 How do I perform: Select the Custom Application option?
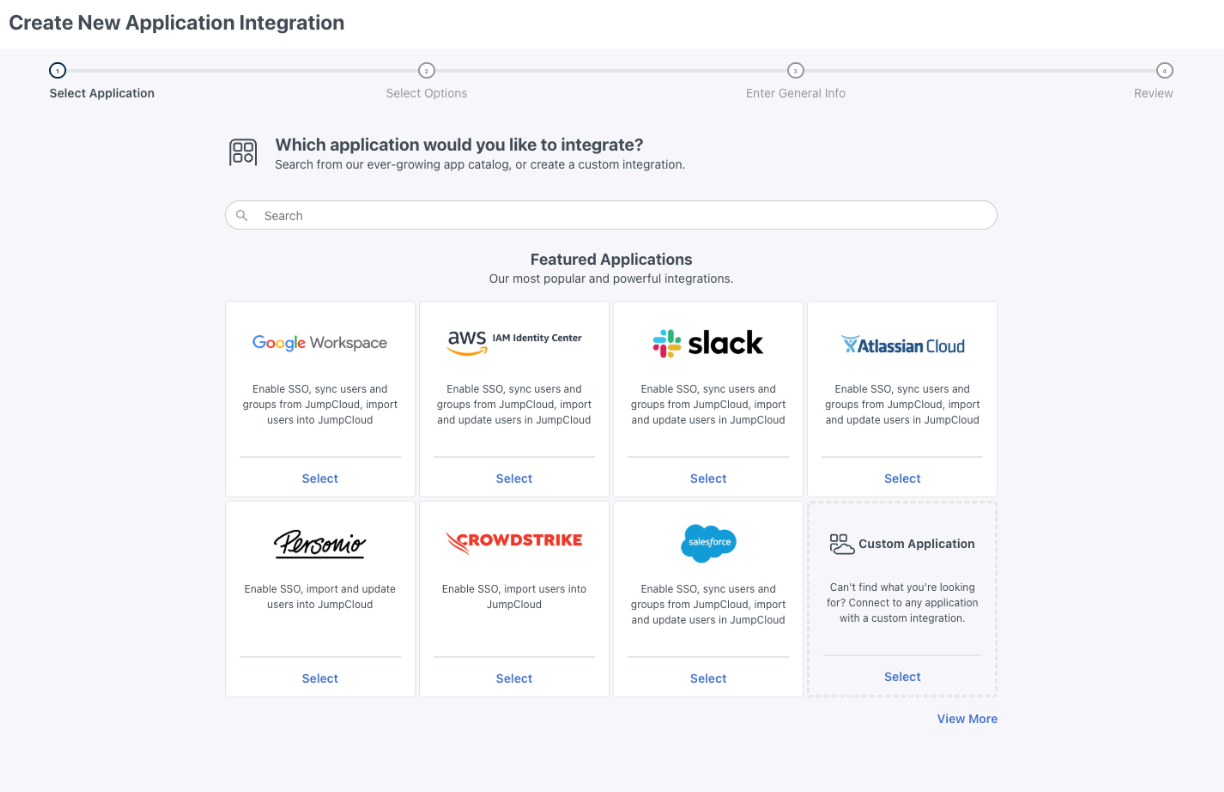pyautogui.click(x=902, y=677)
